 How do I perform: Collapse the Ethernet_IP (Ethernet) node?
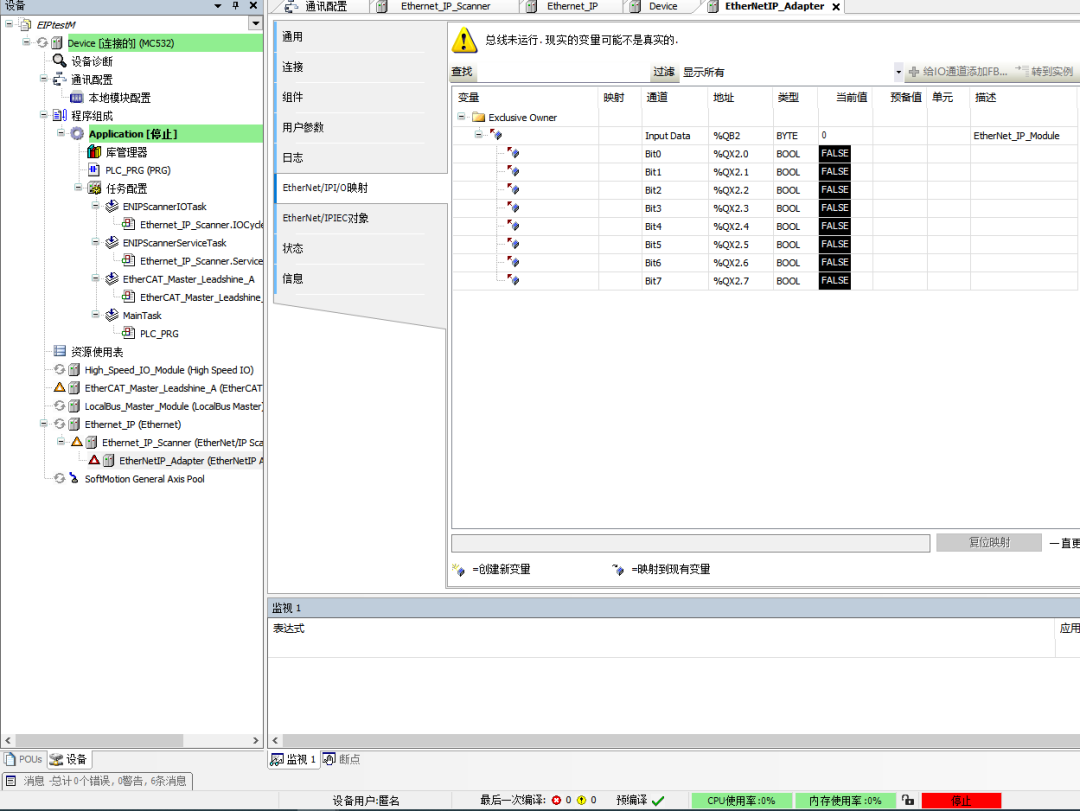43,424
